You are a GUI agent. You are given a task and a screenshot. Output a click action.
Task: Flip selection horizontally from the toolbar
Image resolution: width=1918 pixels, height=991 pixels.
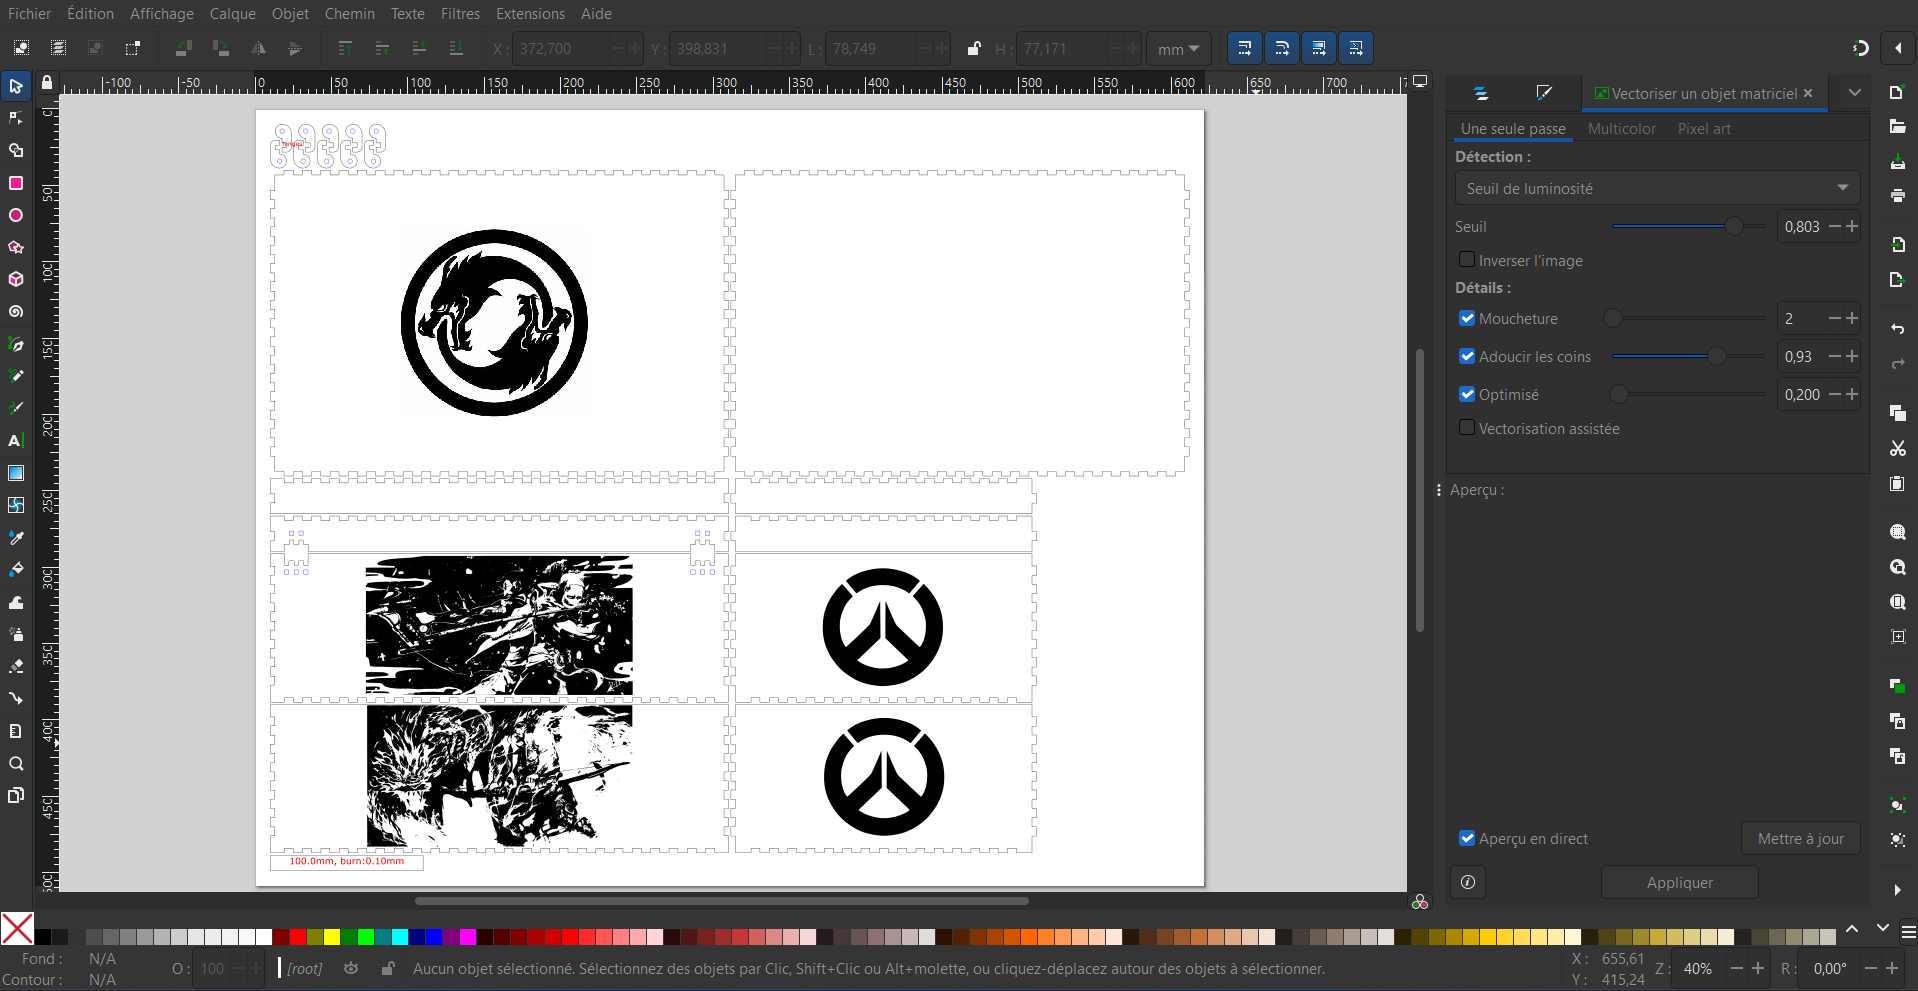point(258,48)
